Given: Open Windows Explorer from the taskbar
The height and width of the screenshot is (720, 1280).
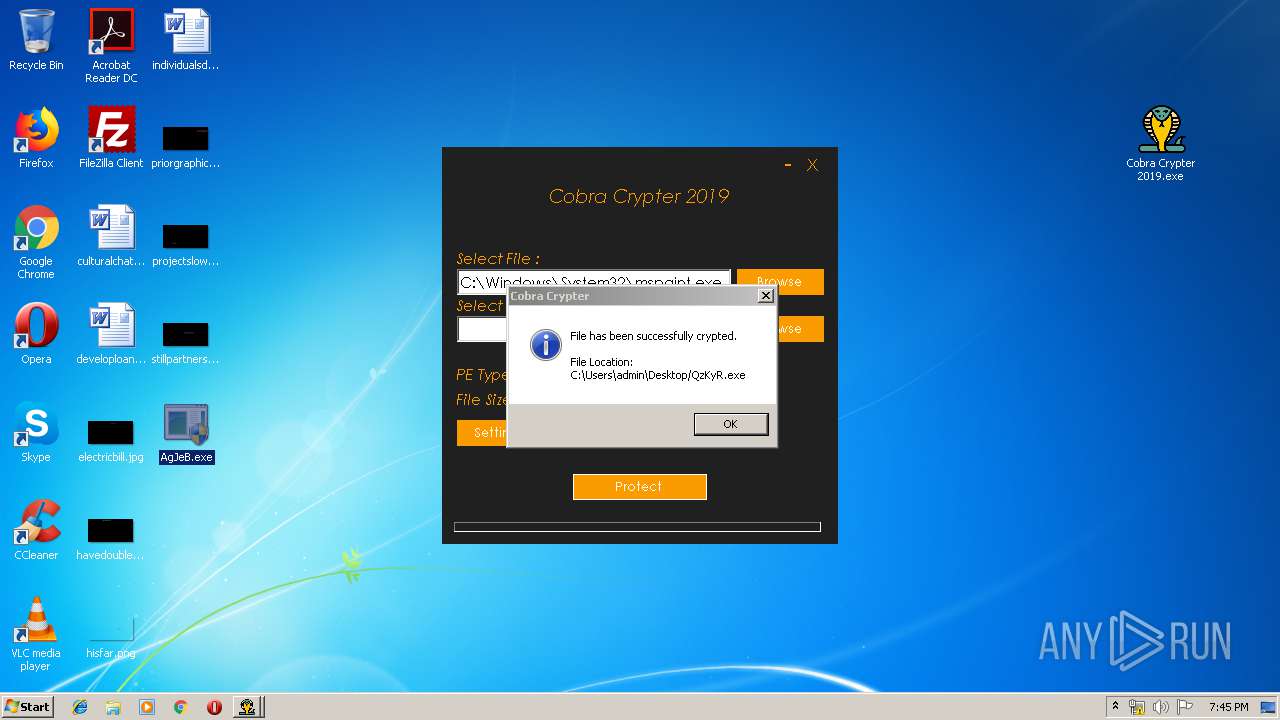Looking at the screenshot, I should [113, 707].
